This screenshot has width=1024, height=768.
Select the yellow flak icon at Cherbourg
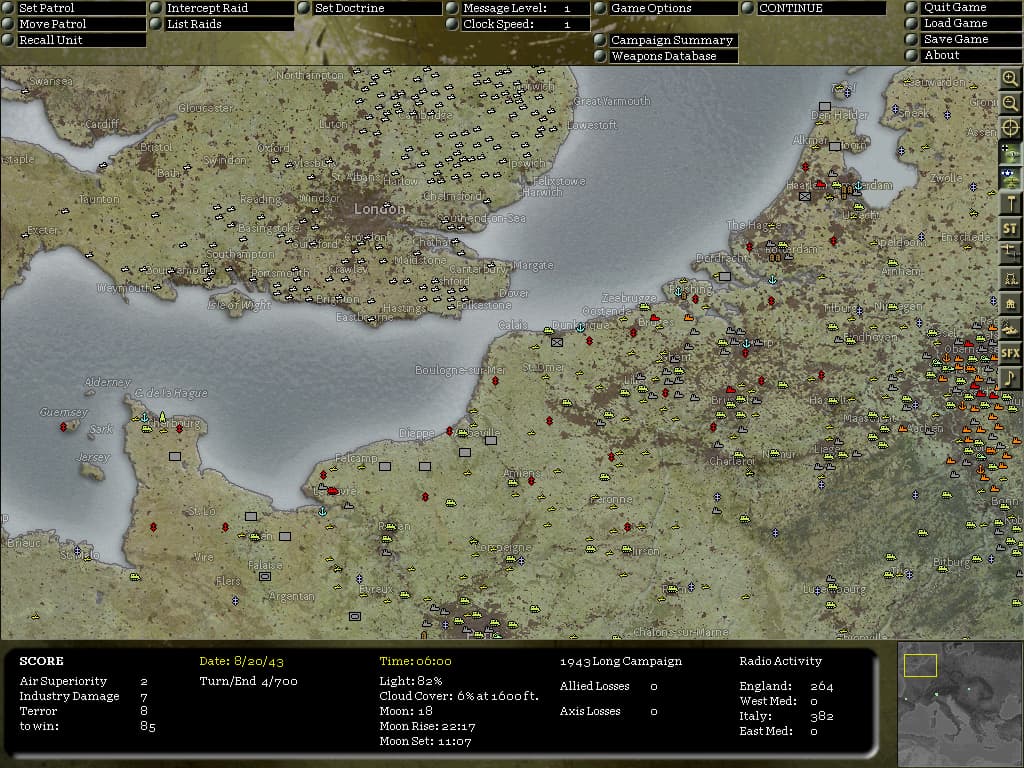[x=163, y=417]
